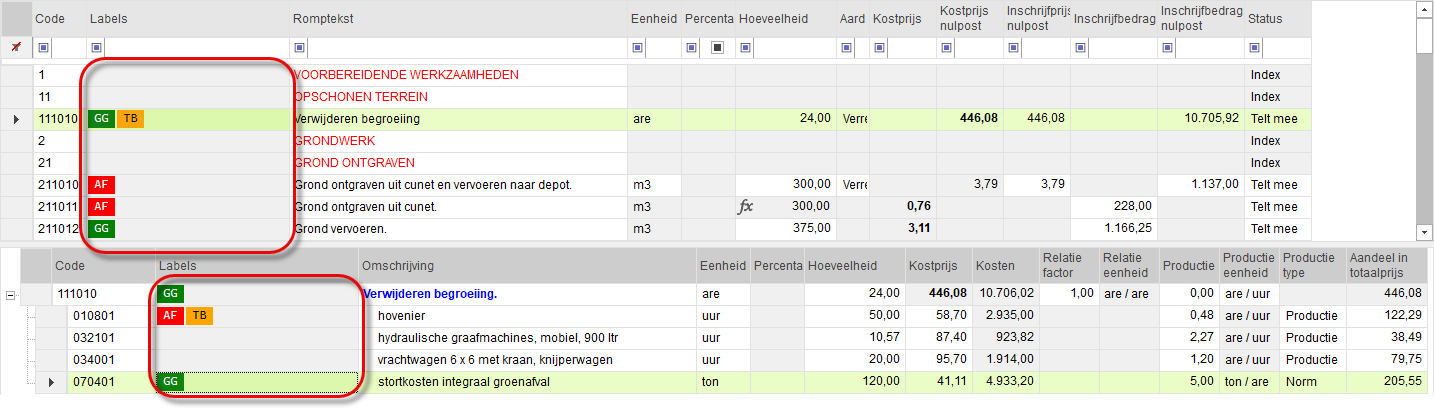1434x411 pixels.
Task: Sort by Status column header
Action: 1277,19
